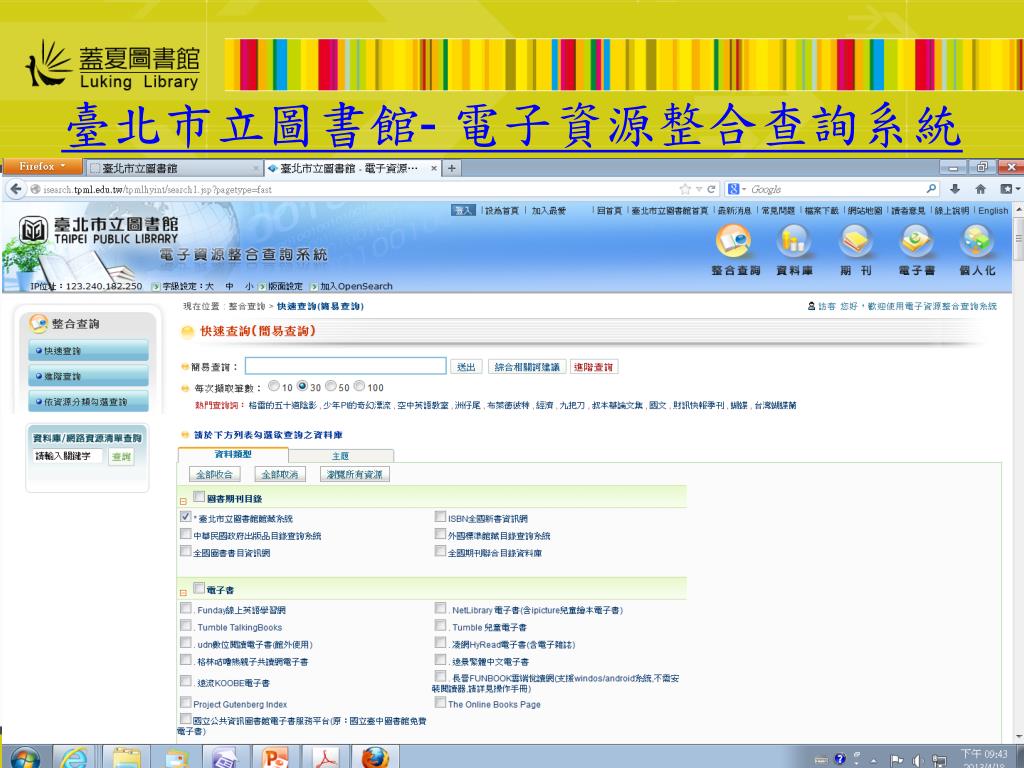This screenshot has width=1024, height=768.
Task: Click the English language link
Action: (x=993, y=210)
